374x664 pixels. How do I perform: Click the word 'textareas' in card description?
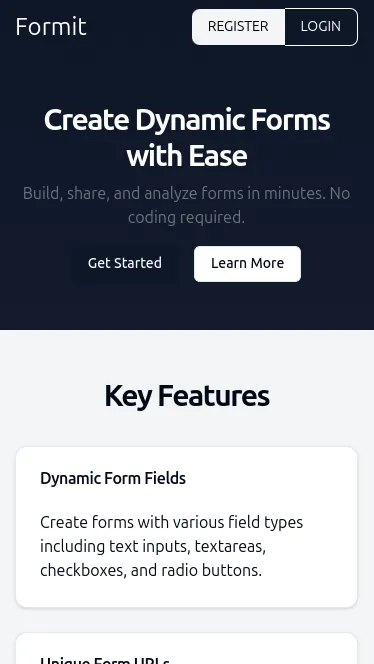point(230,546)
